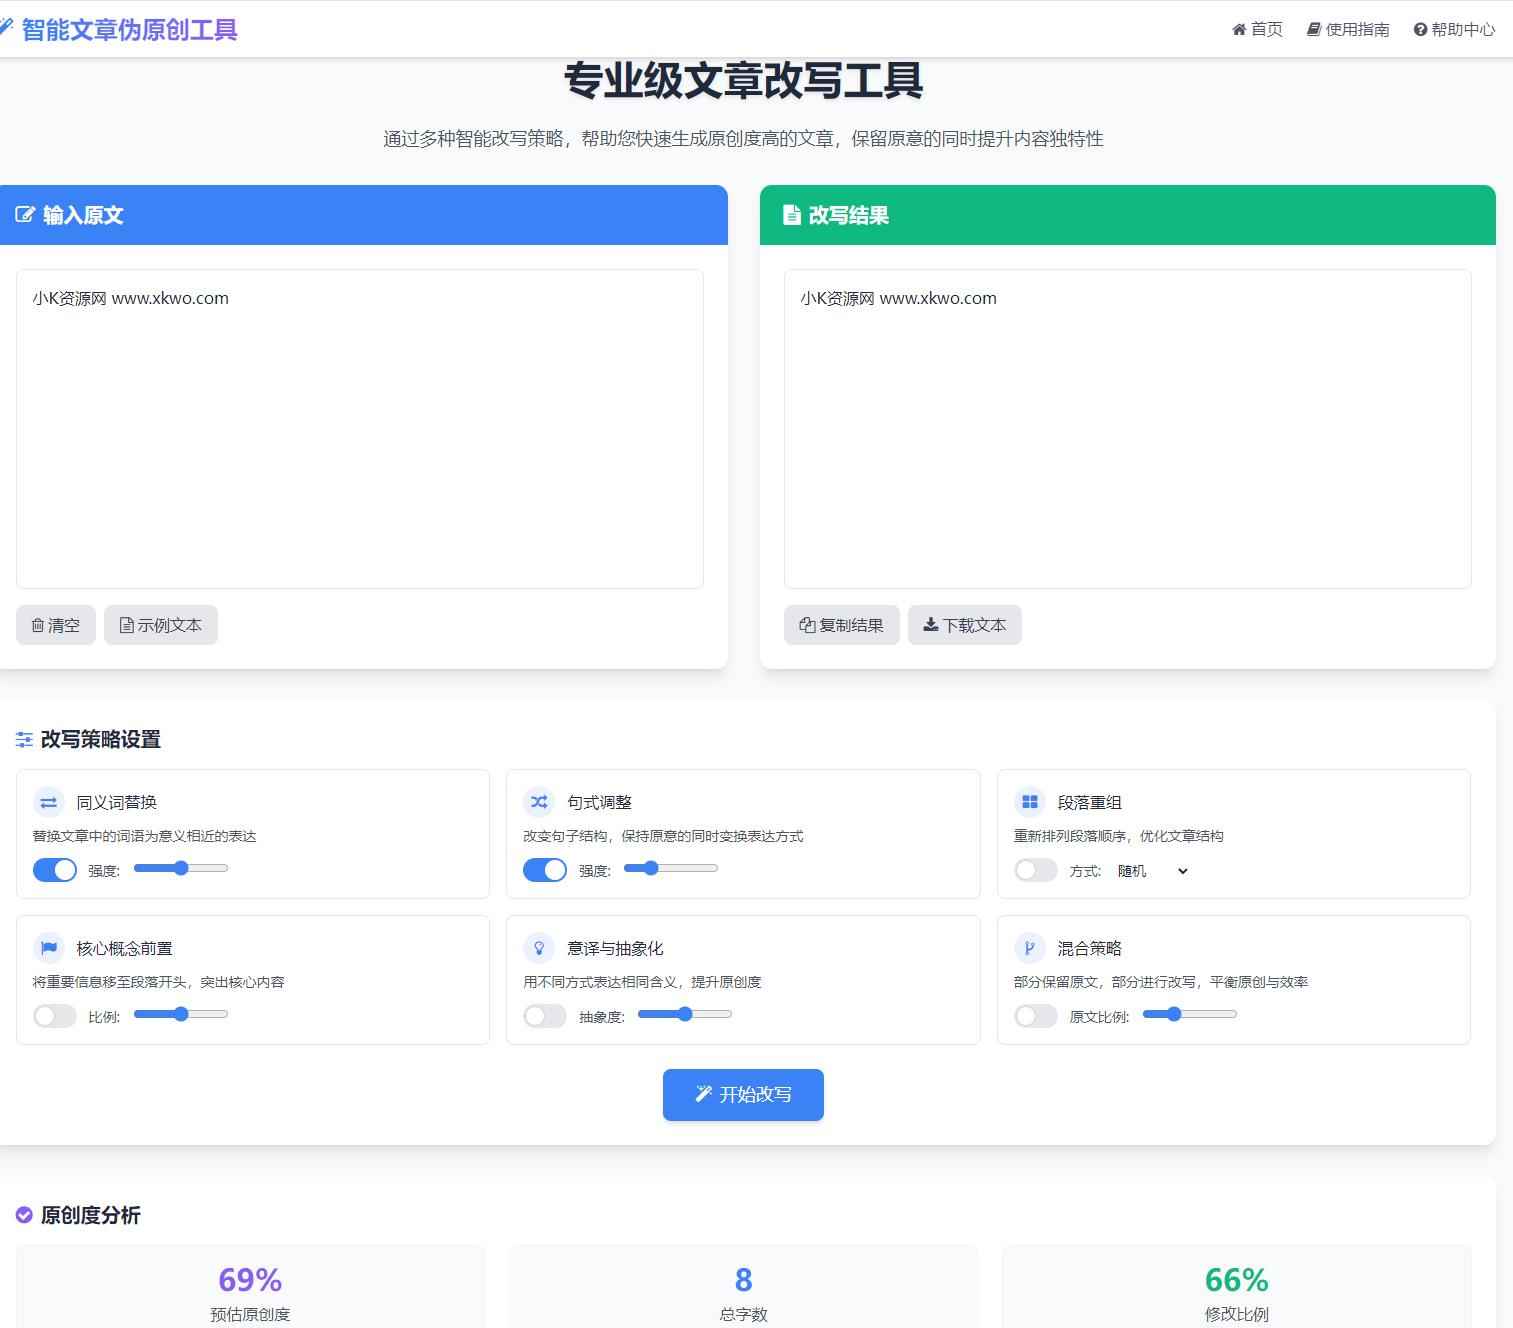Enable the 混合策略 toggle switch
This screenshot has width=1513, height=1328.
1035,1015
